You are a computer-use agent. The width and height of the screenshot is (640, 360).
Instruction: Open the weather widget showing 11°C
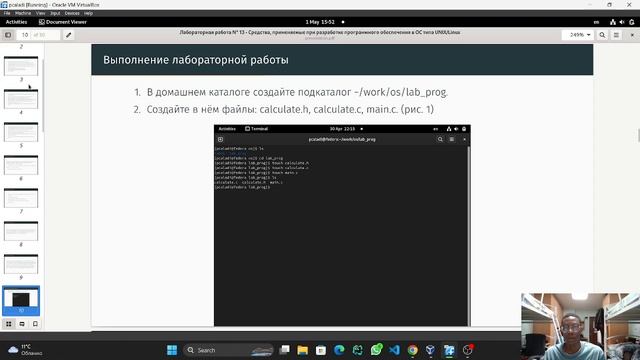tap(24, 350)
